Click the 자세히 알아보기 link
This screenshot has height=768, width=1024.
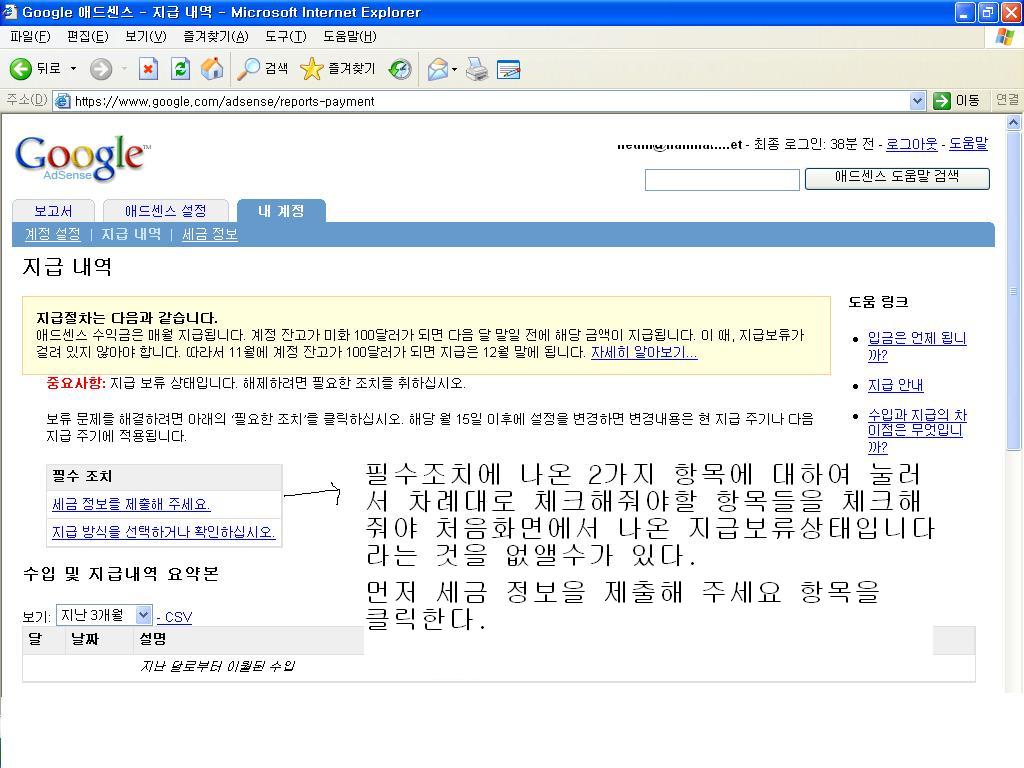(x=644, y=353)
